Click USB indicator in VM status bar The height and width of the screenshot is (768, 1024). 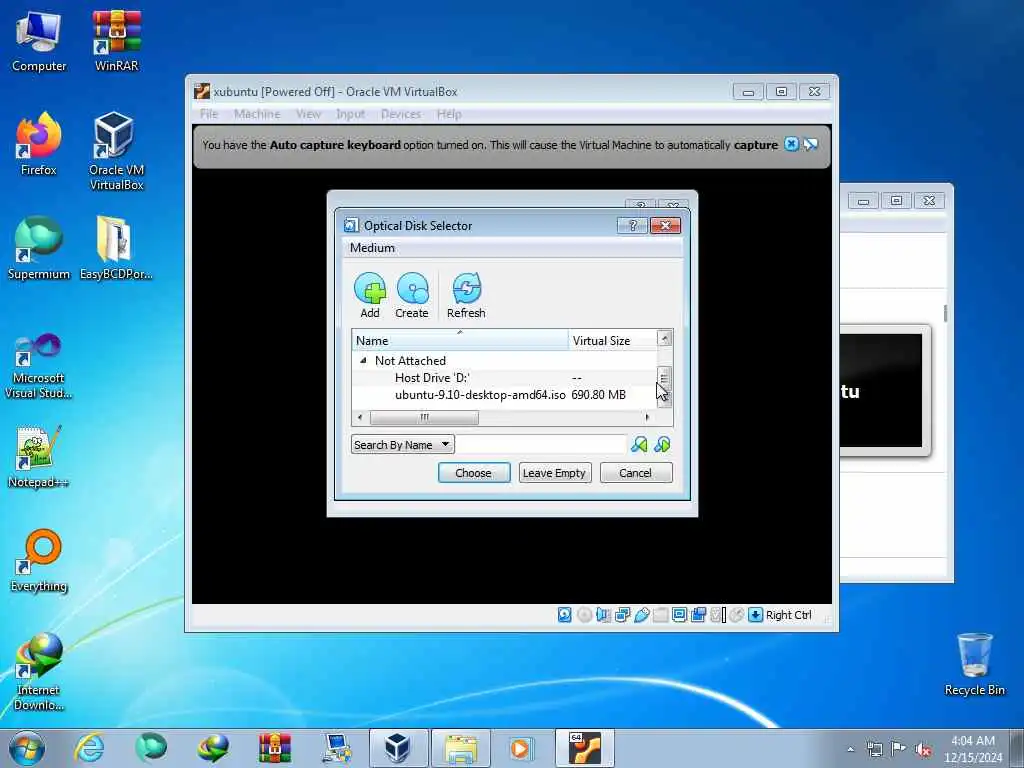click(641, 615)
